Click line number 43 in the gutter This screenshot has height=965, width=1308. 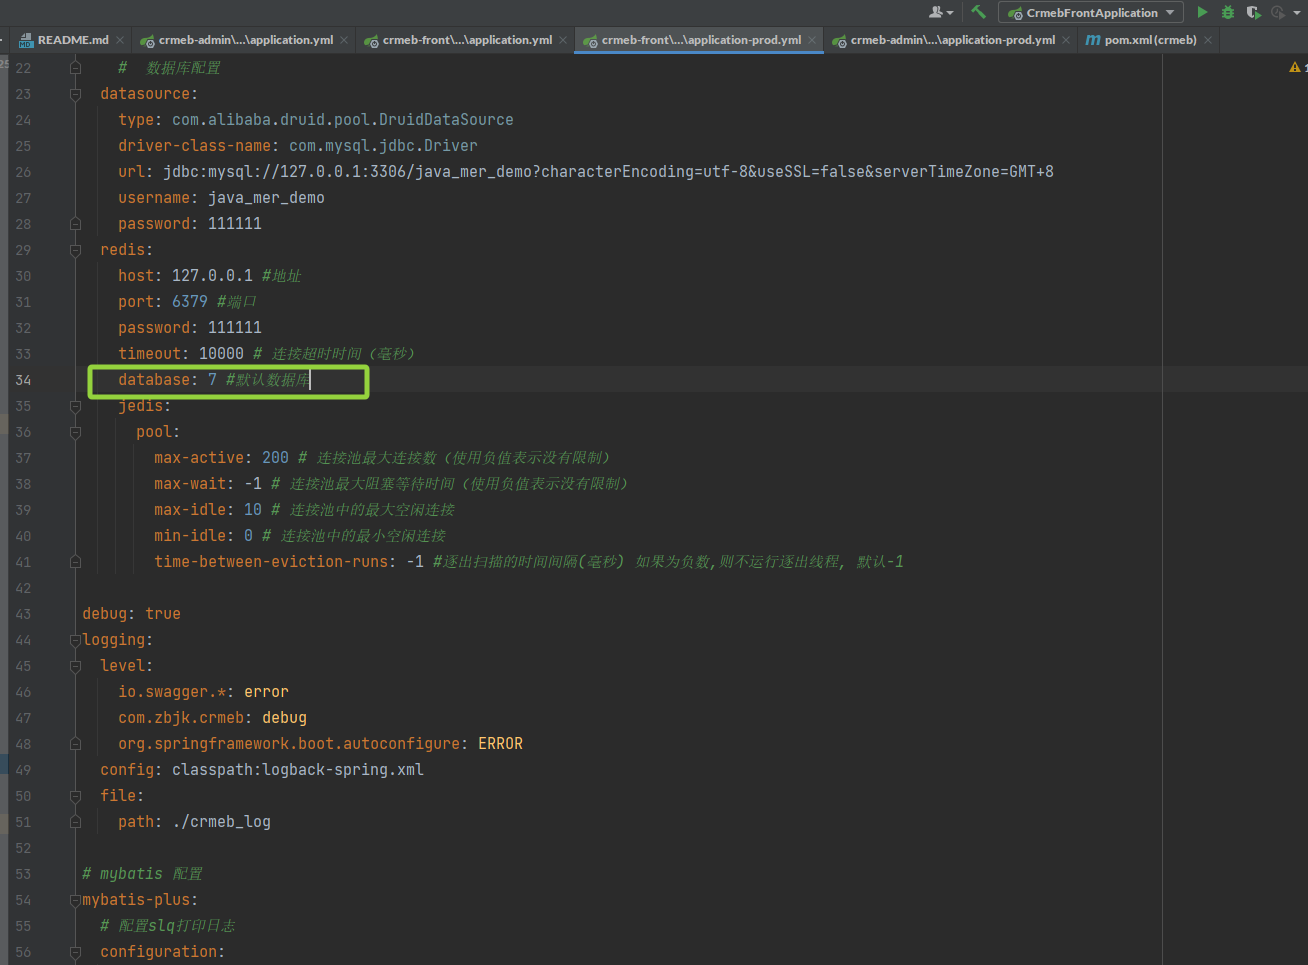(23, 614)
